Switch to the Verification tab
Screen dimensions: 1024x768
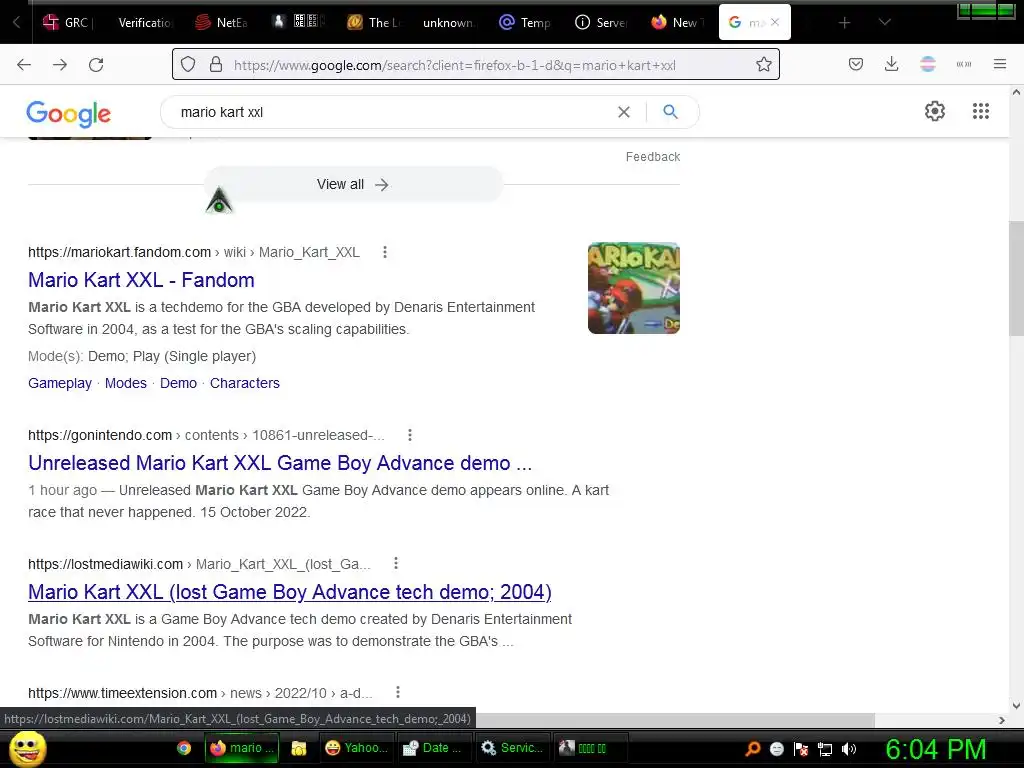[x=144, y=22]
